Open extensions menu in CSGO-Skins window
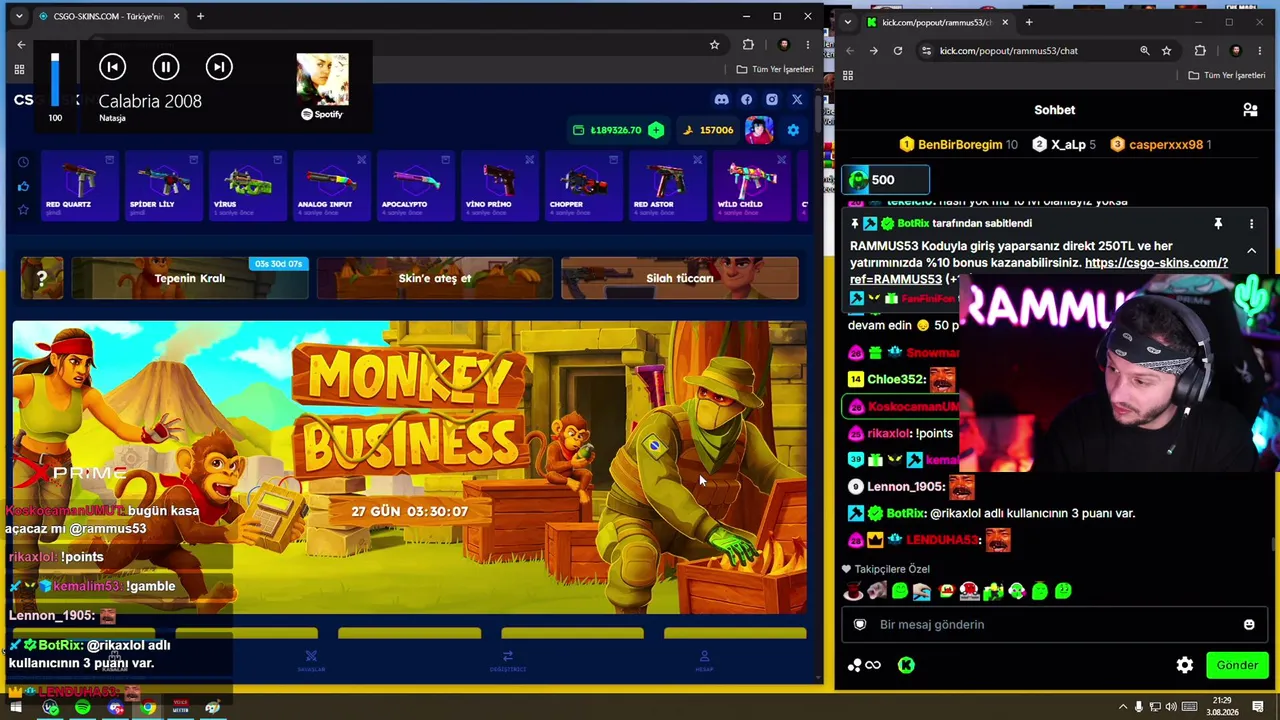The width and height of the screenshot is (1280, 720). 748,45
